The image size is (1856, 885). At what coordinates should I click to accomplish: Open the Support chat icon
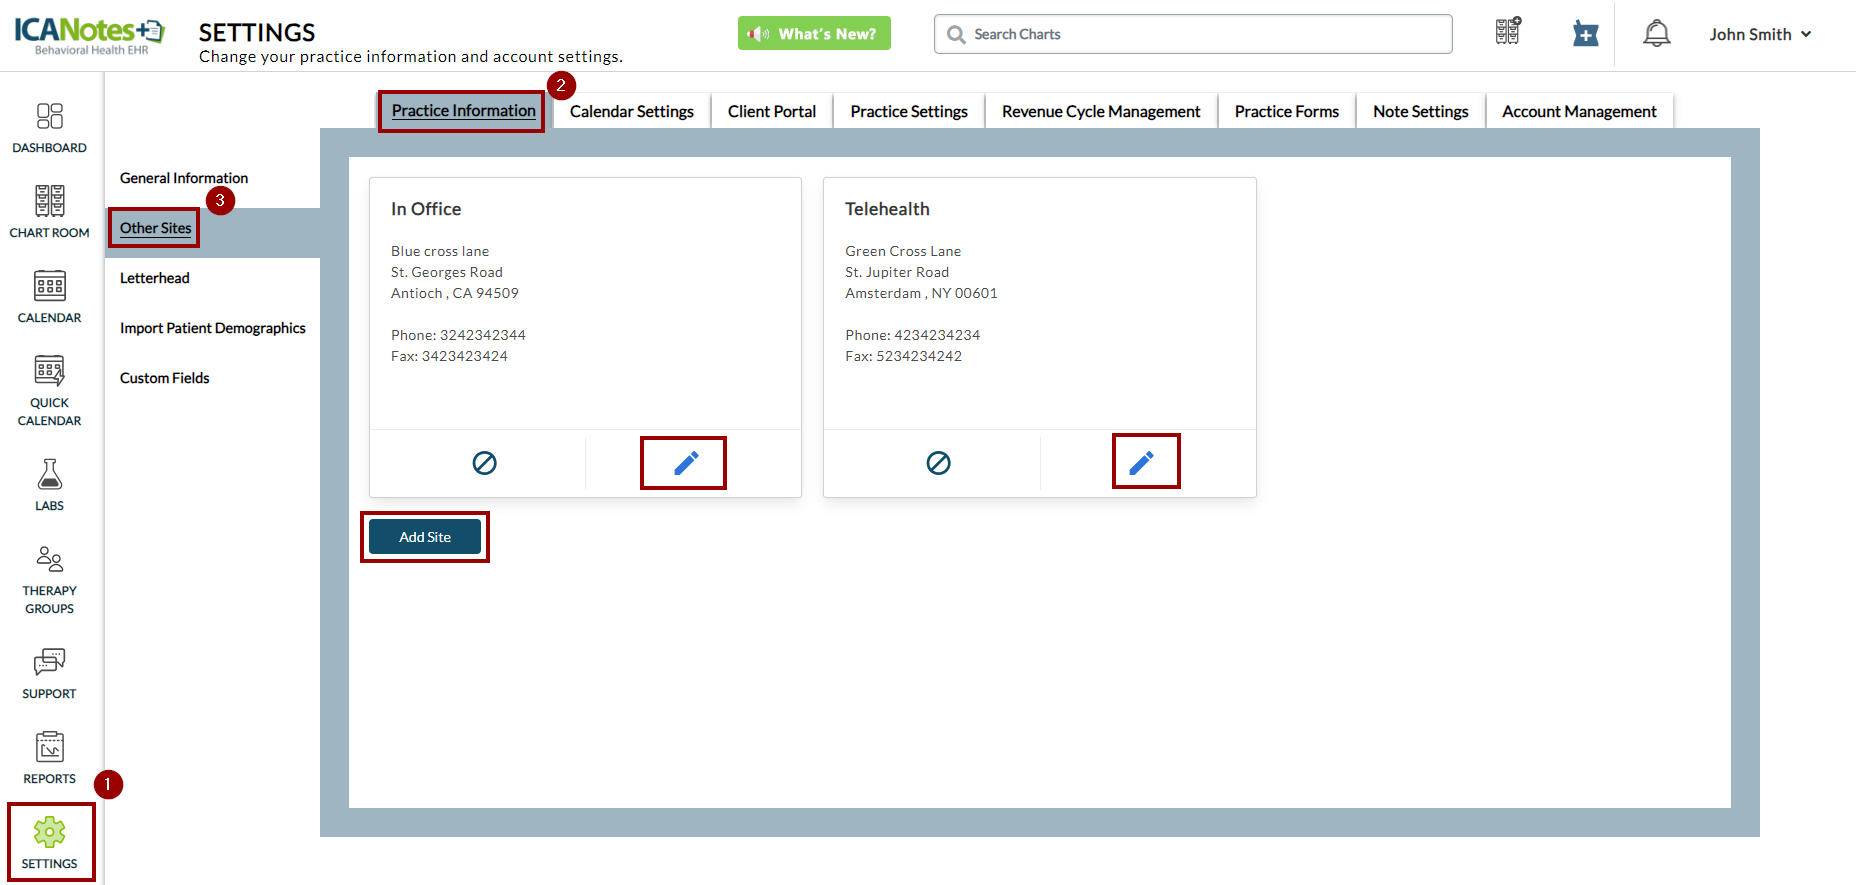[49, 673]
